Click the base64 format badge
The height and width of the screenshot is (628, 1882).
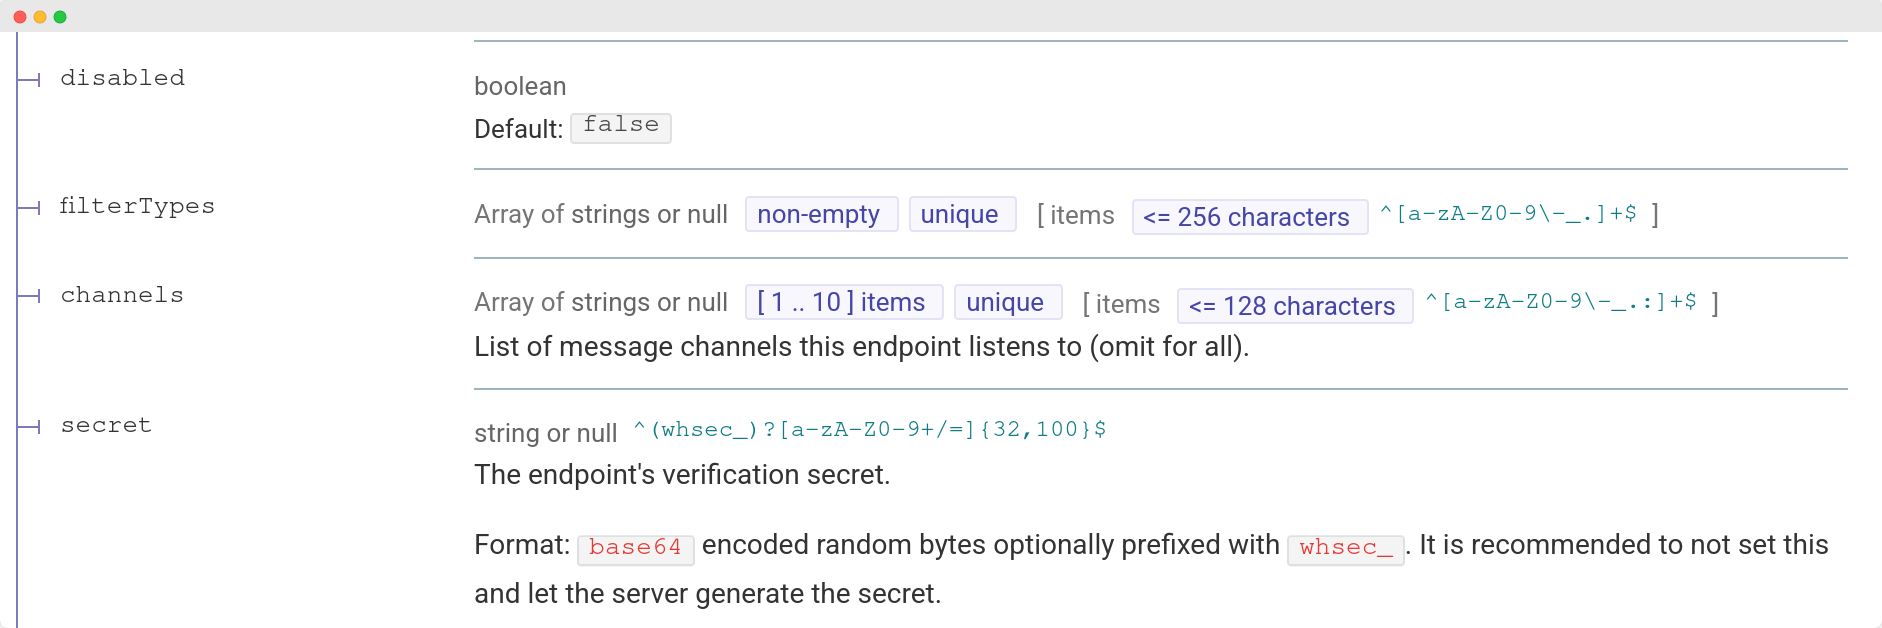pos(636,549)
